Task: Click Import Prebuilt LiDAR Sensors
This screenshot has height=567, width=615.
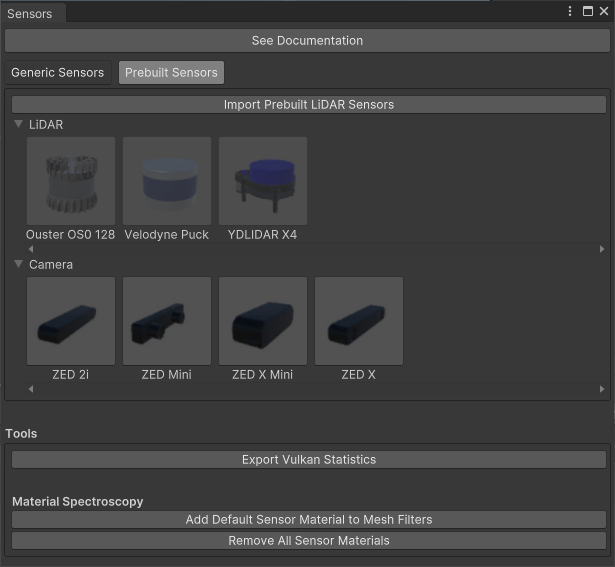Action: pos(309,105)
